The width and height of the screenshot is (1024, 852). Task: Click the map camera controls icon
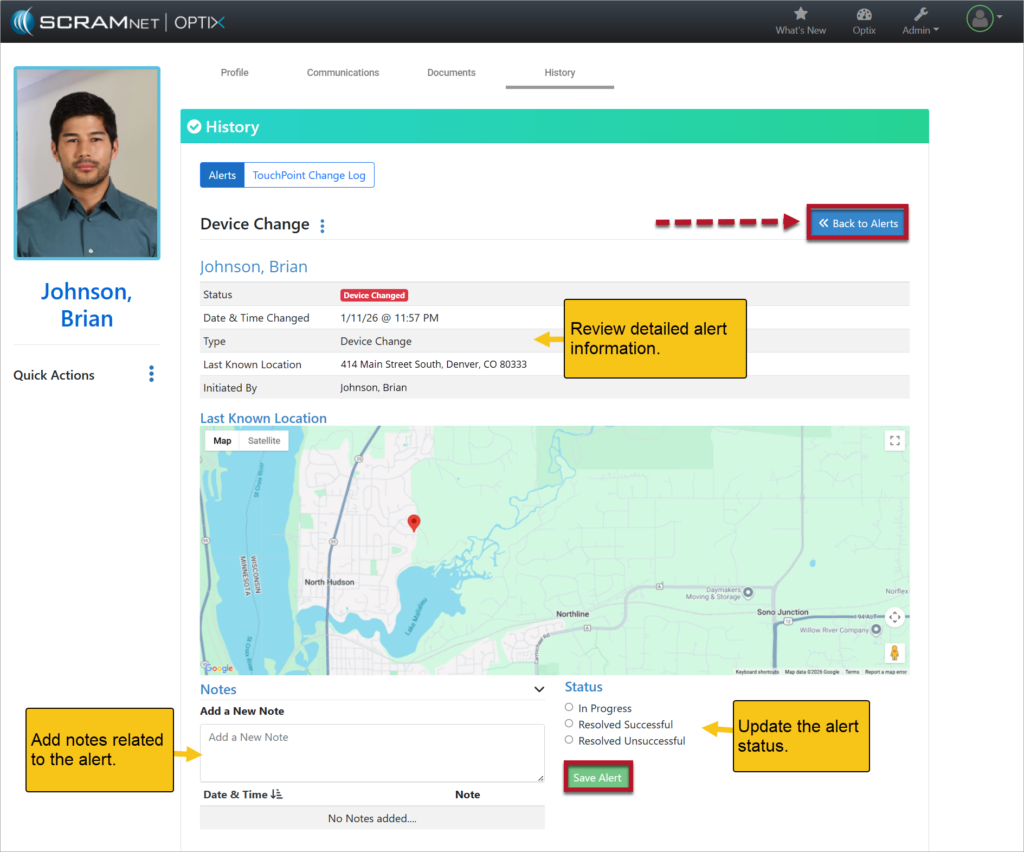(x=895, y=618)
